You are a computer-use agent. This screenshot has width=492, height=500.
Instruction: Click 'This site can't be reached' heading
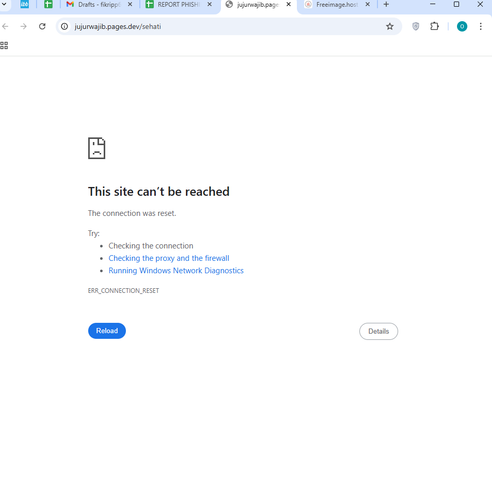coord(159,192)
